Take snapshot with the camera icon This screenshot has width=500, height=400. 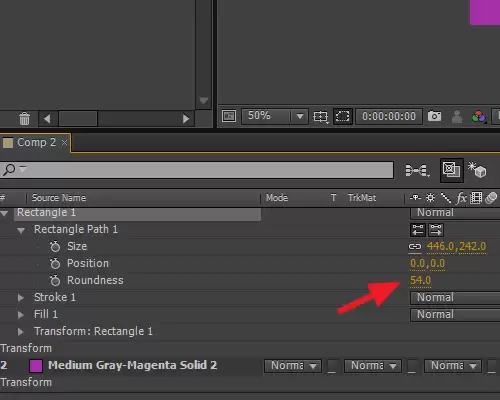(434, 116)
